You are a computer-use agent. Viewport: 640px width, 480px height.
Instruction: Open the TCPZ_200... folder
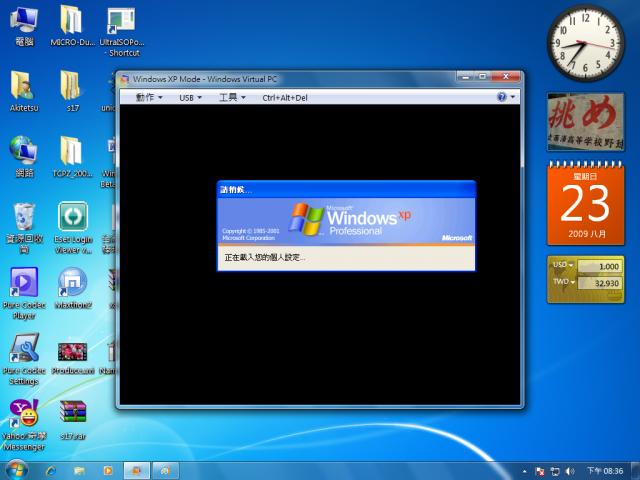tap(72, 157)
